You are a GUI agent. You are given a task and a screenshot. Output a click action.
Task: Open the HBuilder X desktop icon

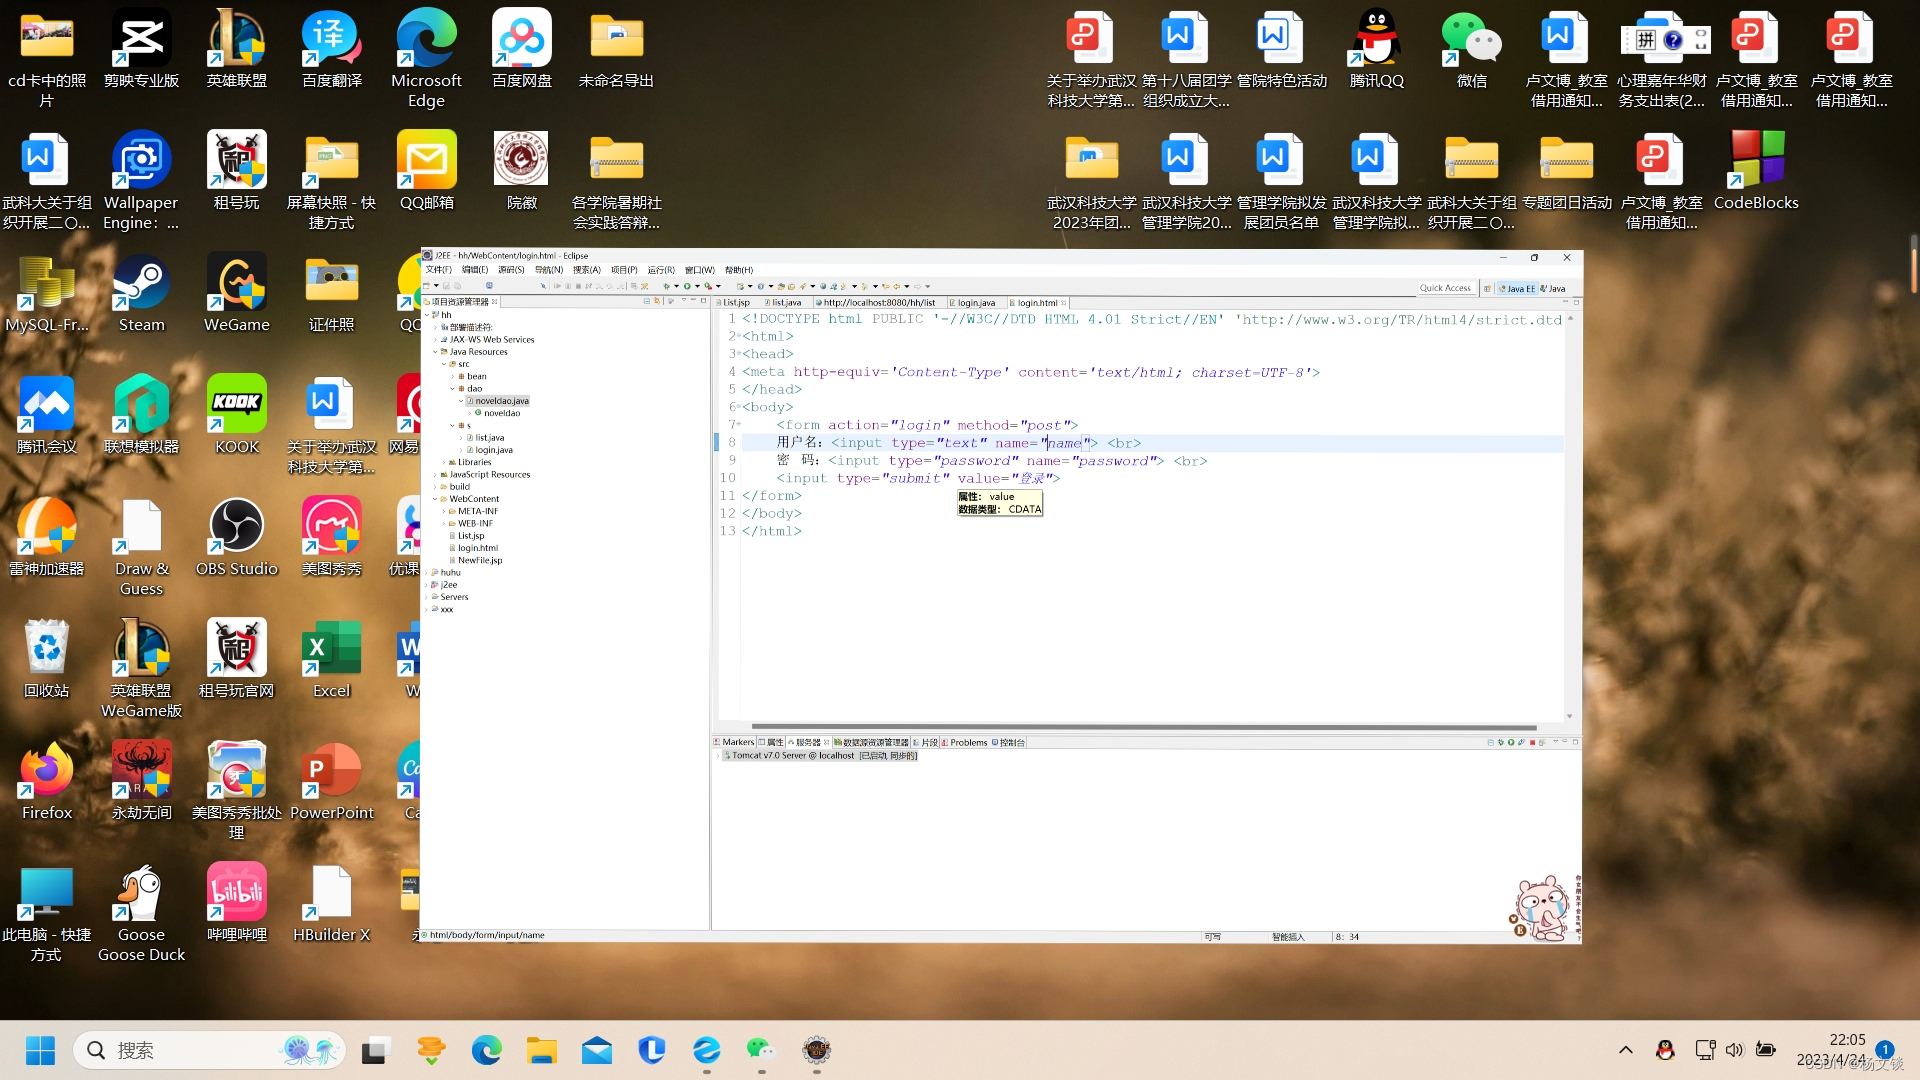click(x=331, y=904)
